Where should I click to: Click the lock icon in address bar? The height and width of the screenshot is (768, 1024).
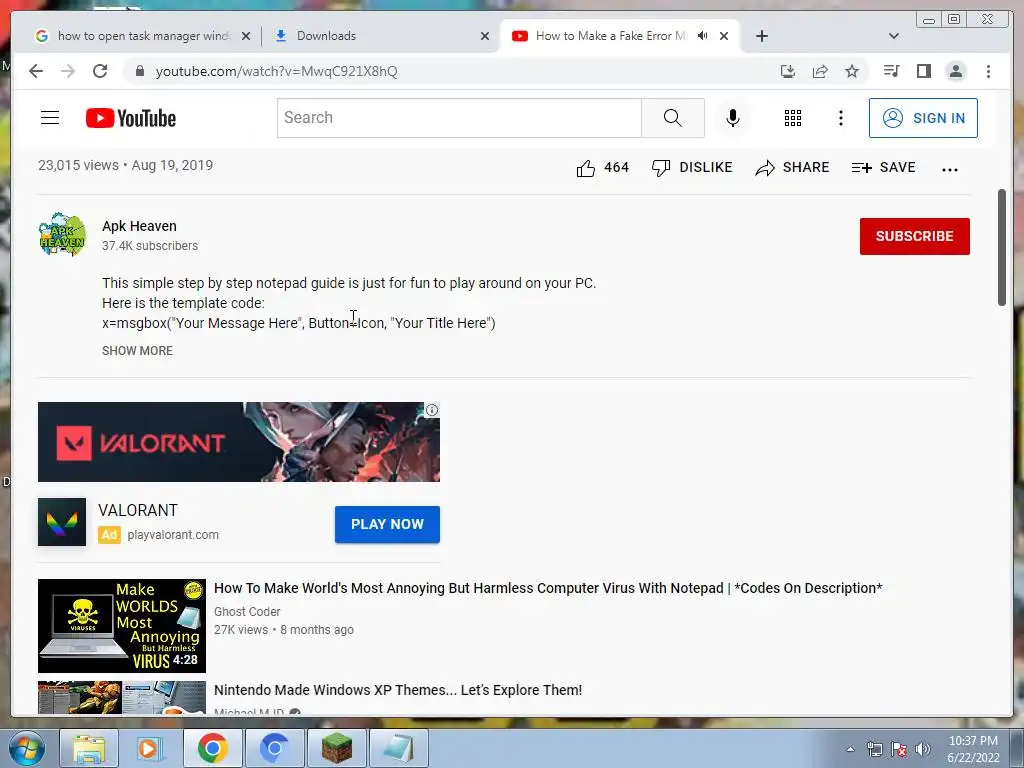tap(139, 71)
